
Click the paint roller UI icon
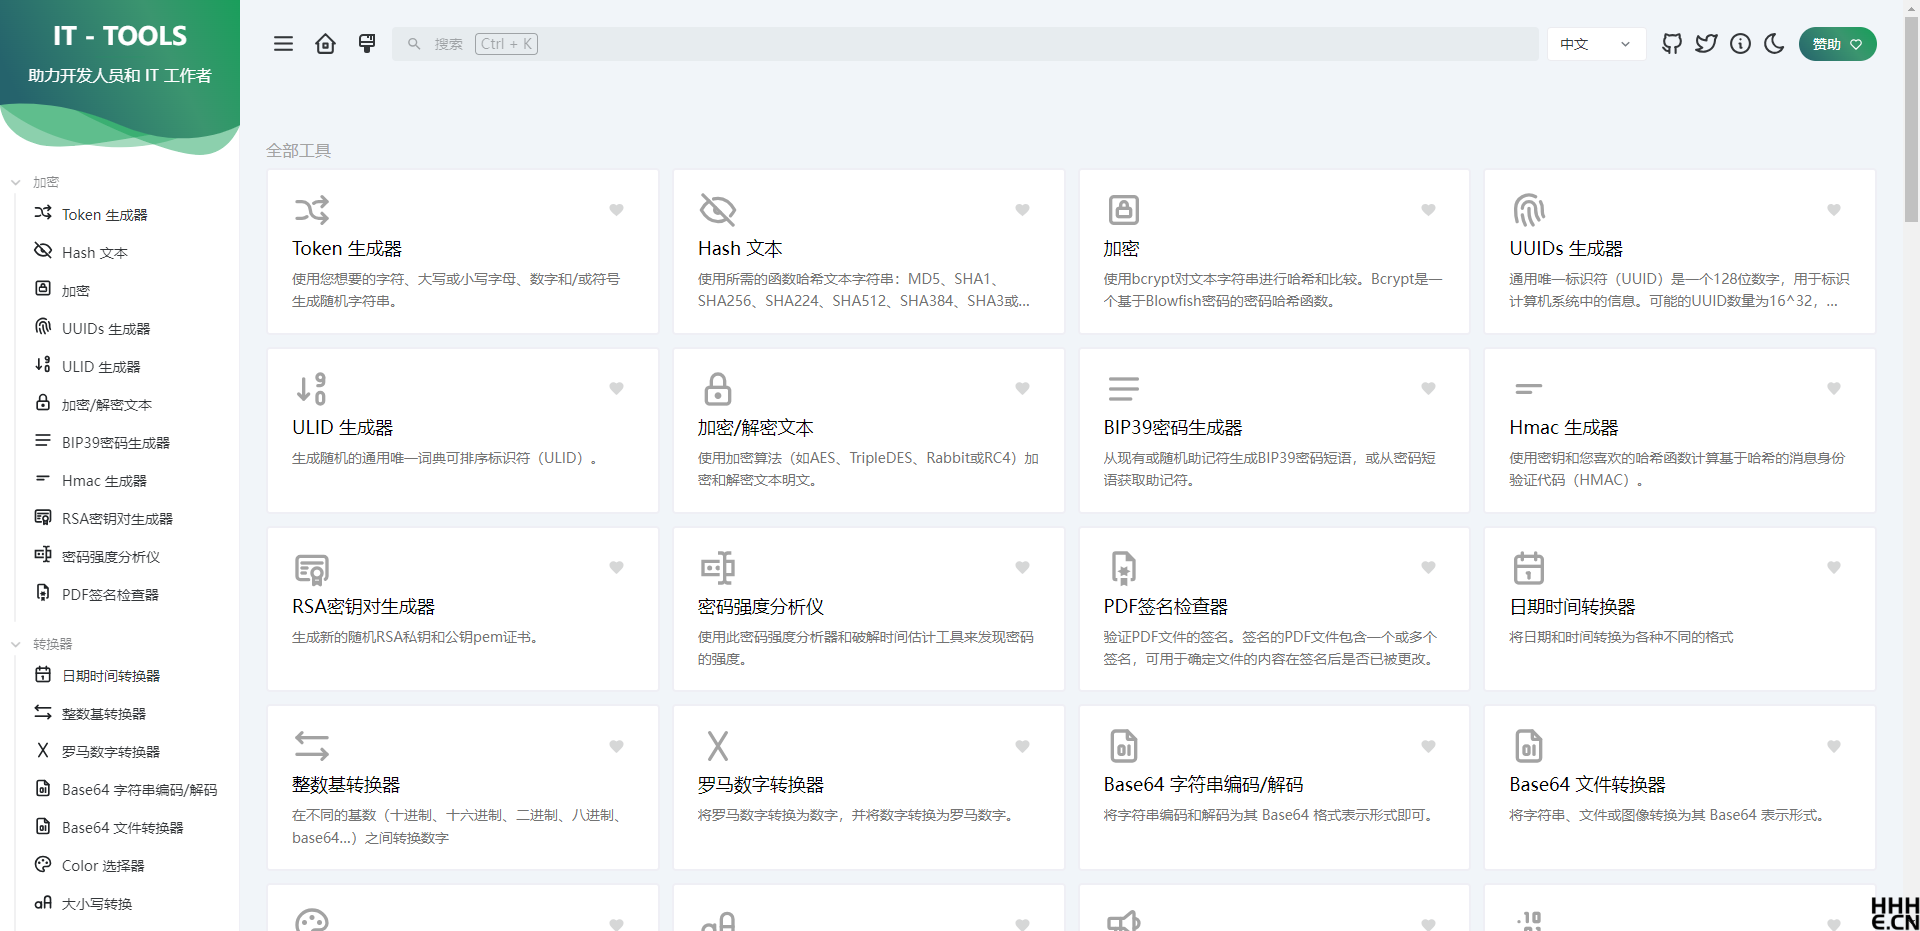(367, 44)
